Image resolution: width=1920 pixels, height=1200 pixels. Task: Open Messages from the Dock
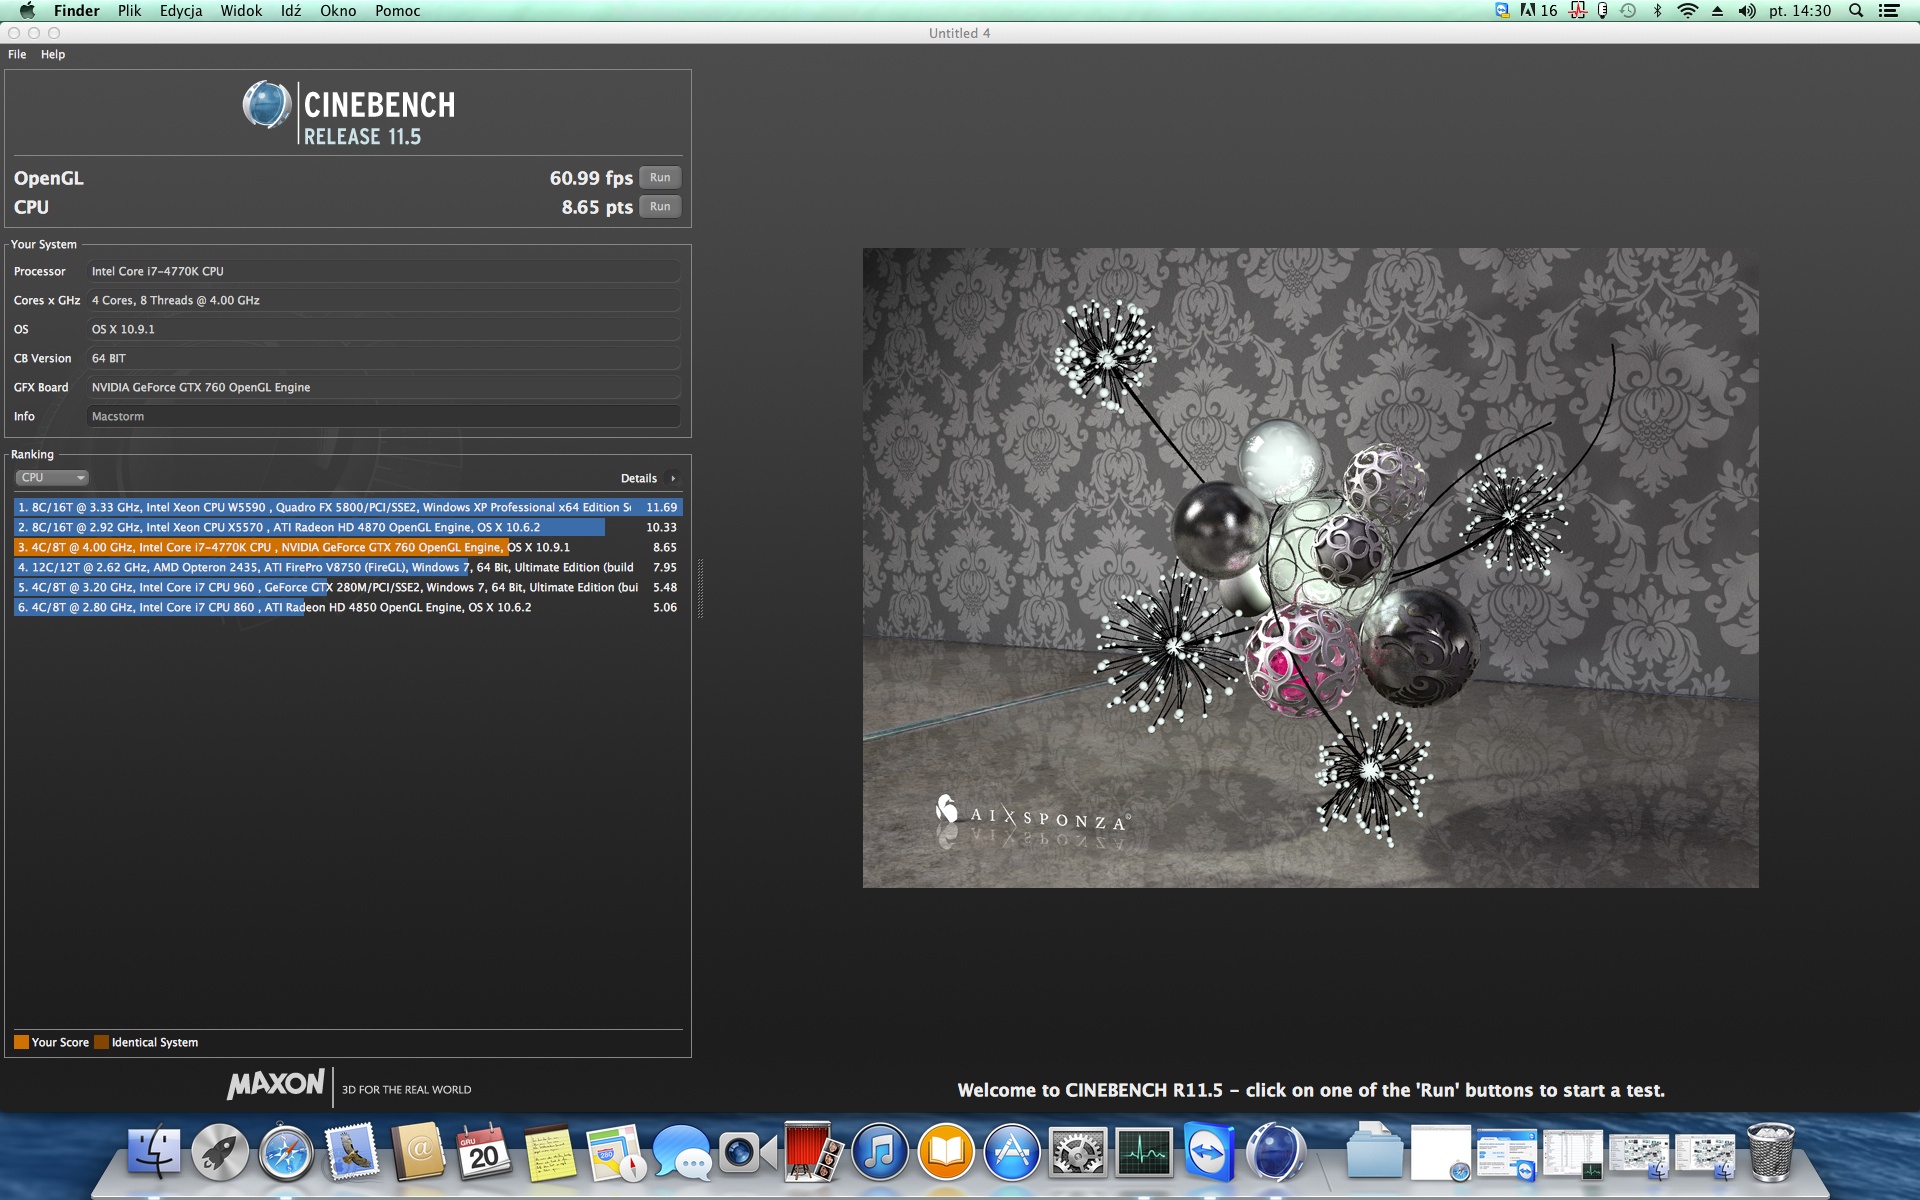point(682,1152)
